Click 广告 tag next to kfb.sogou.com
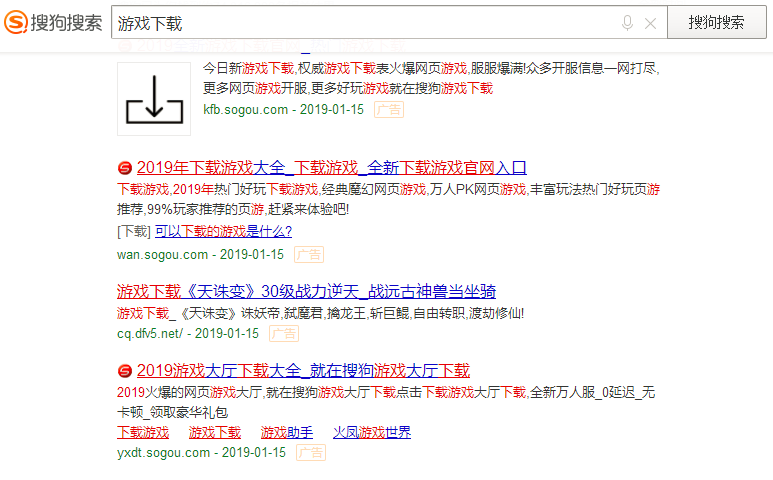Image resolution: width=773 pixels, height=480 pixels. coord(389,109)
